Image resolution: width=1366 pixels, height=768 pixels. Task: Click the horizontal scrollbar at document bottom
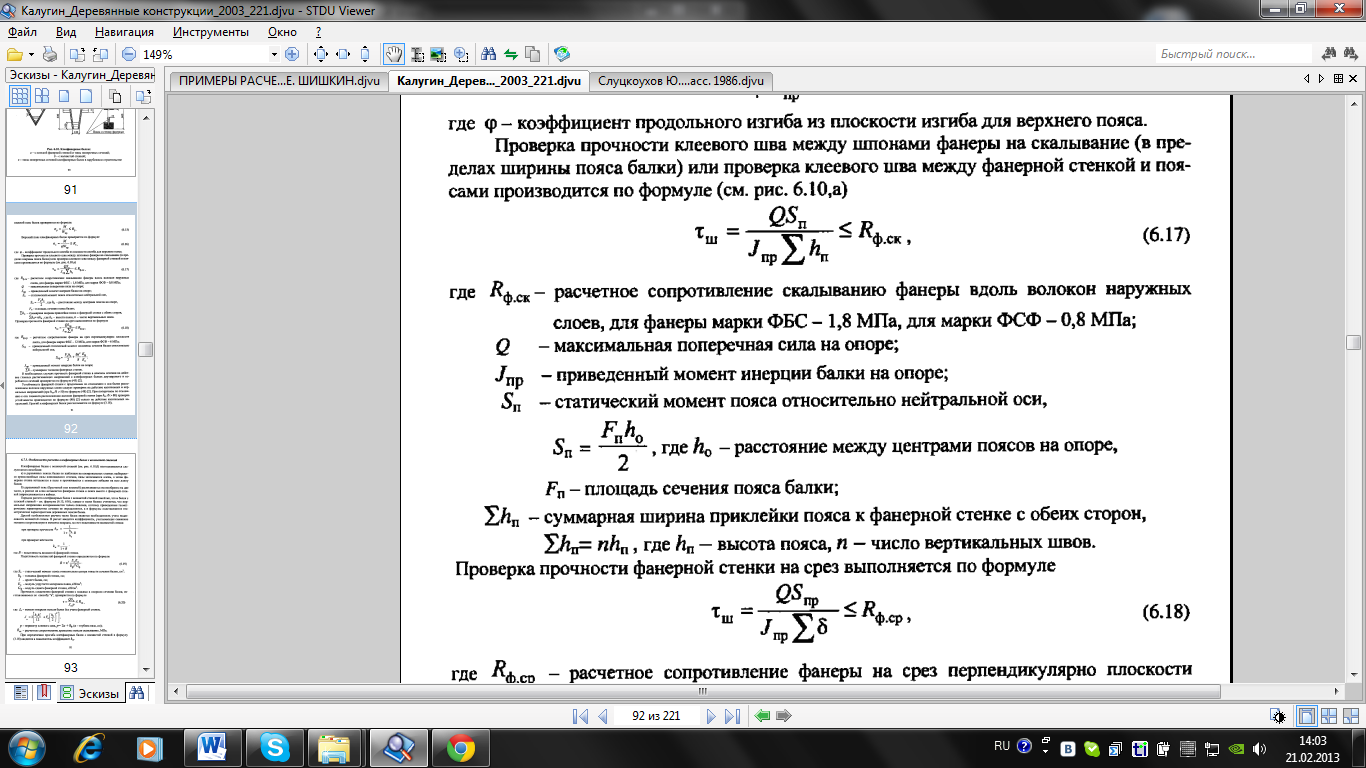(x=755, y=691)
